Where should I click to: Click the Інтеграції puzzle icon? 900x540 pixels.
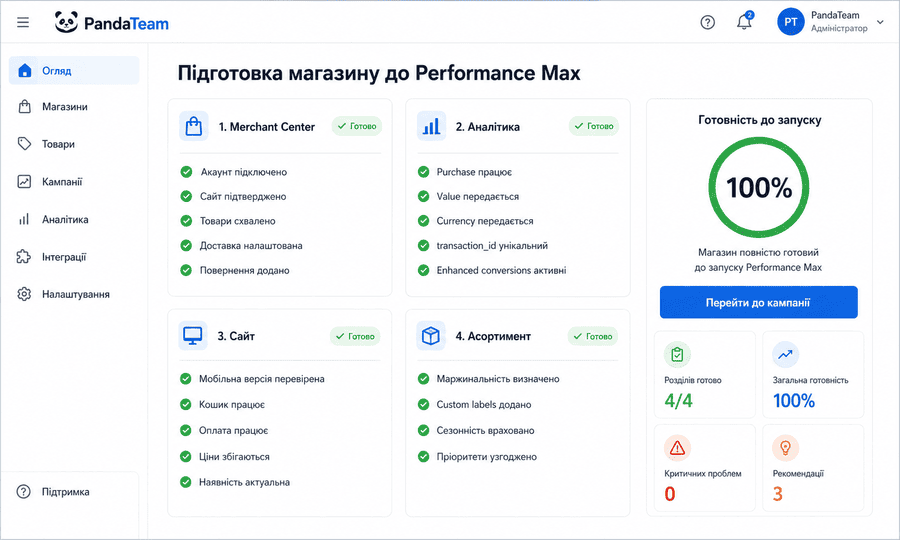[24, 257]
